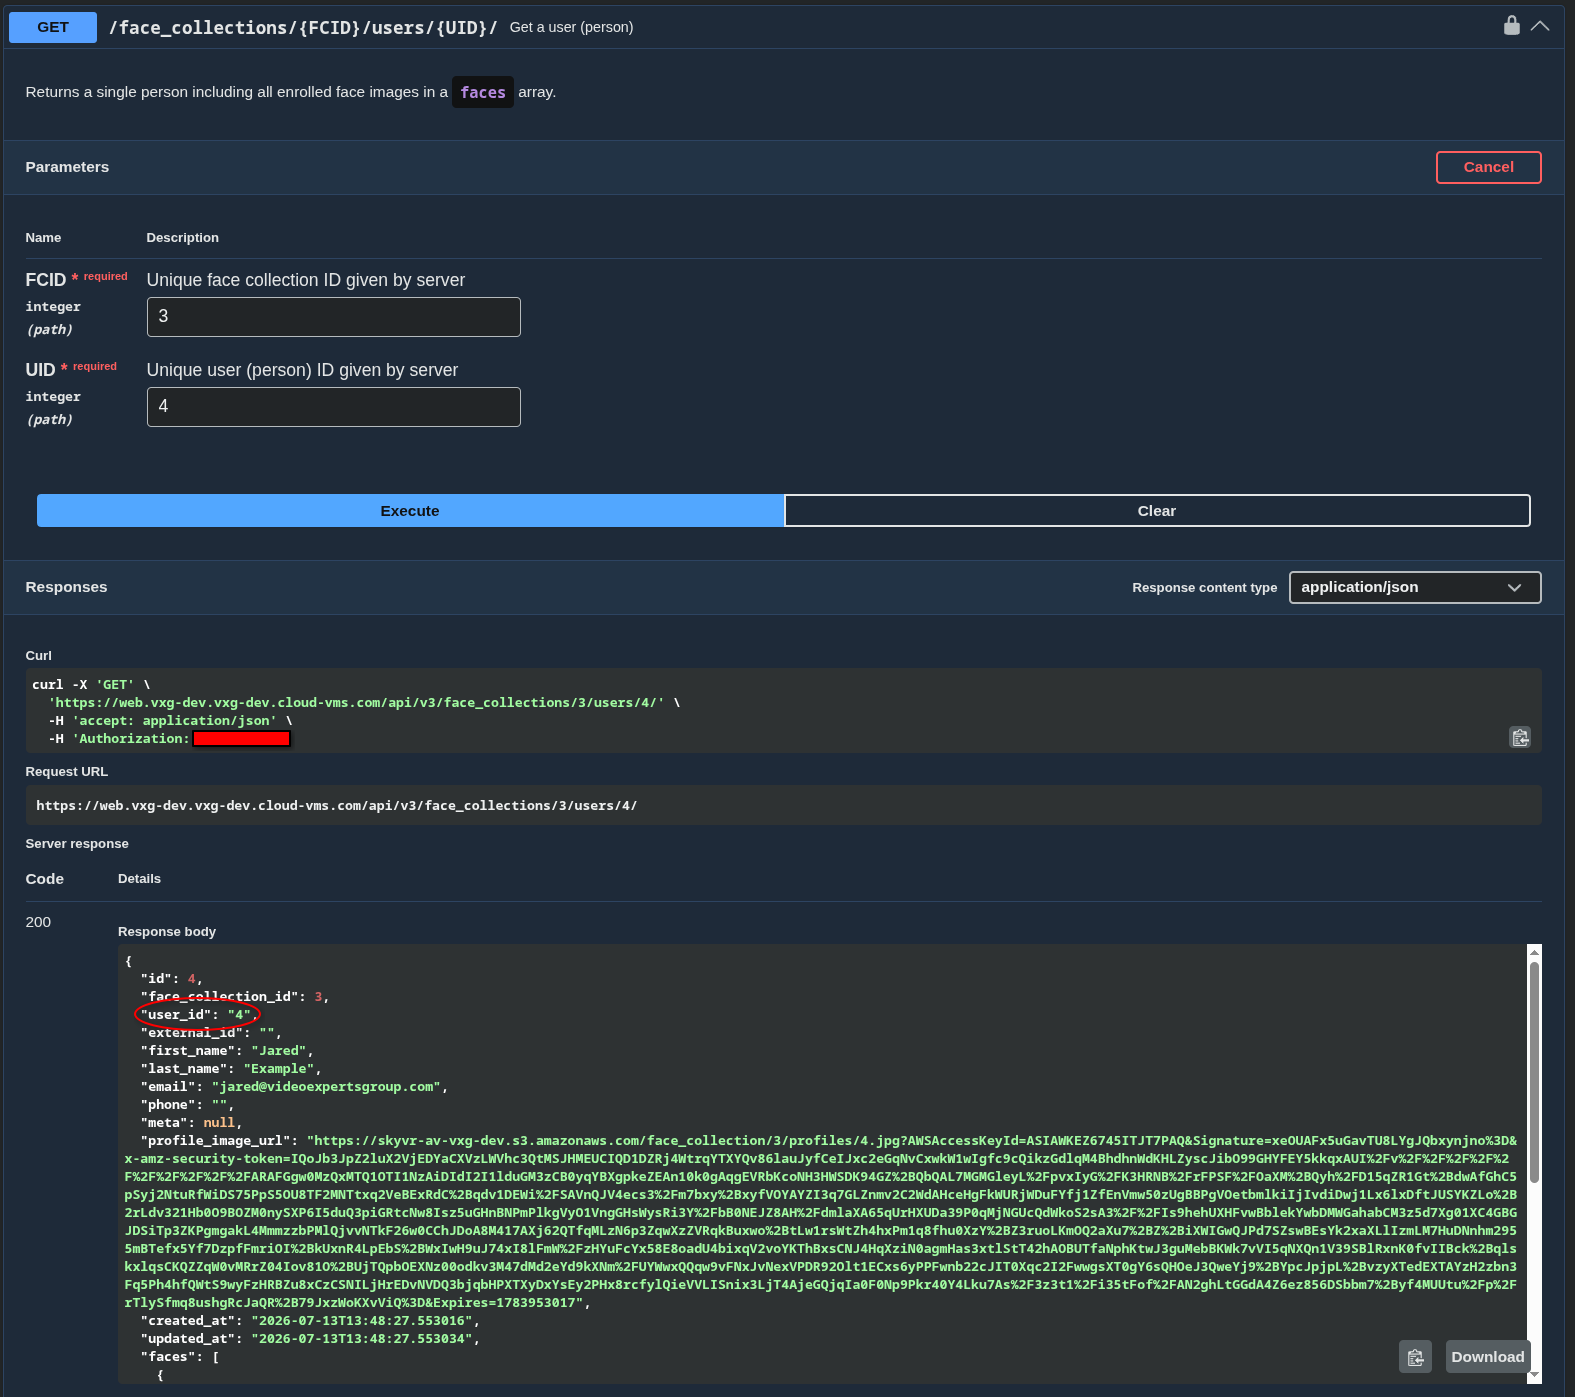Copy the response body to clipboard
Image resolution: width=1575 pixels, height=1397 pixels.
pos(1415,1357)
